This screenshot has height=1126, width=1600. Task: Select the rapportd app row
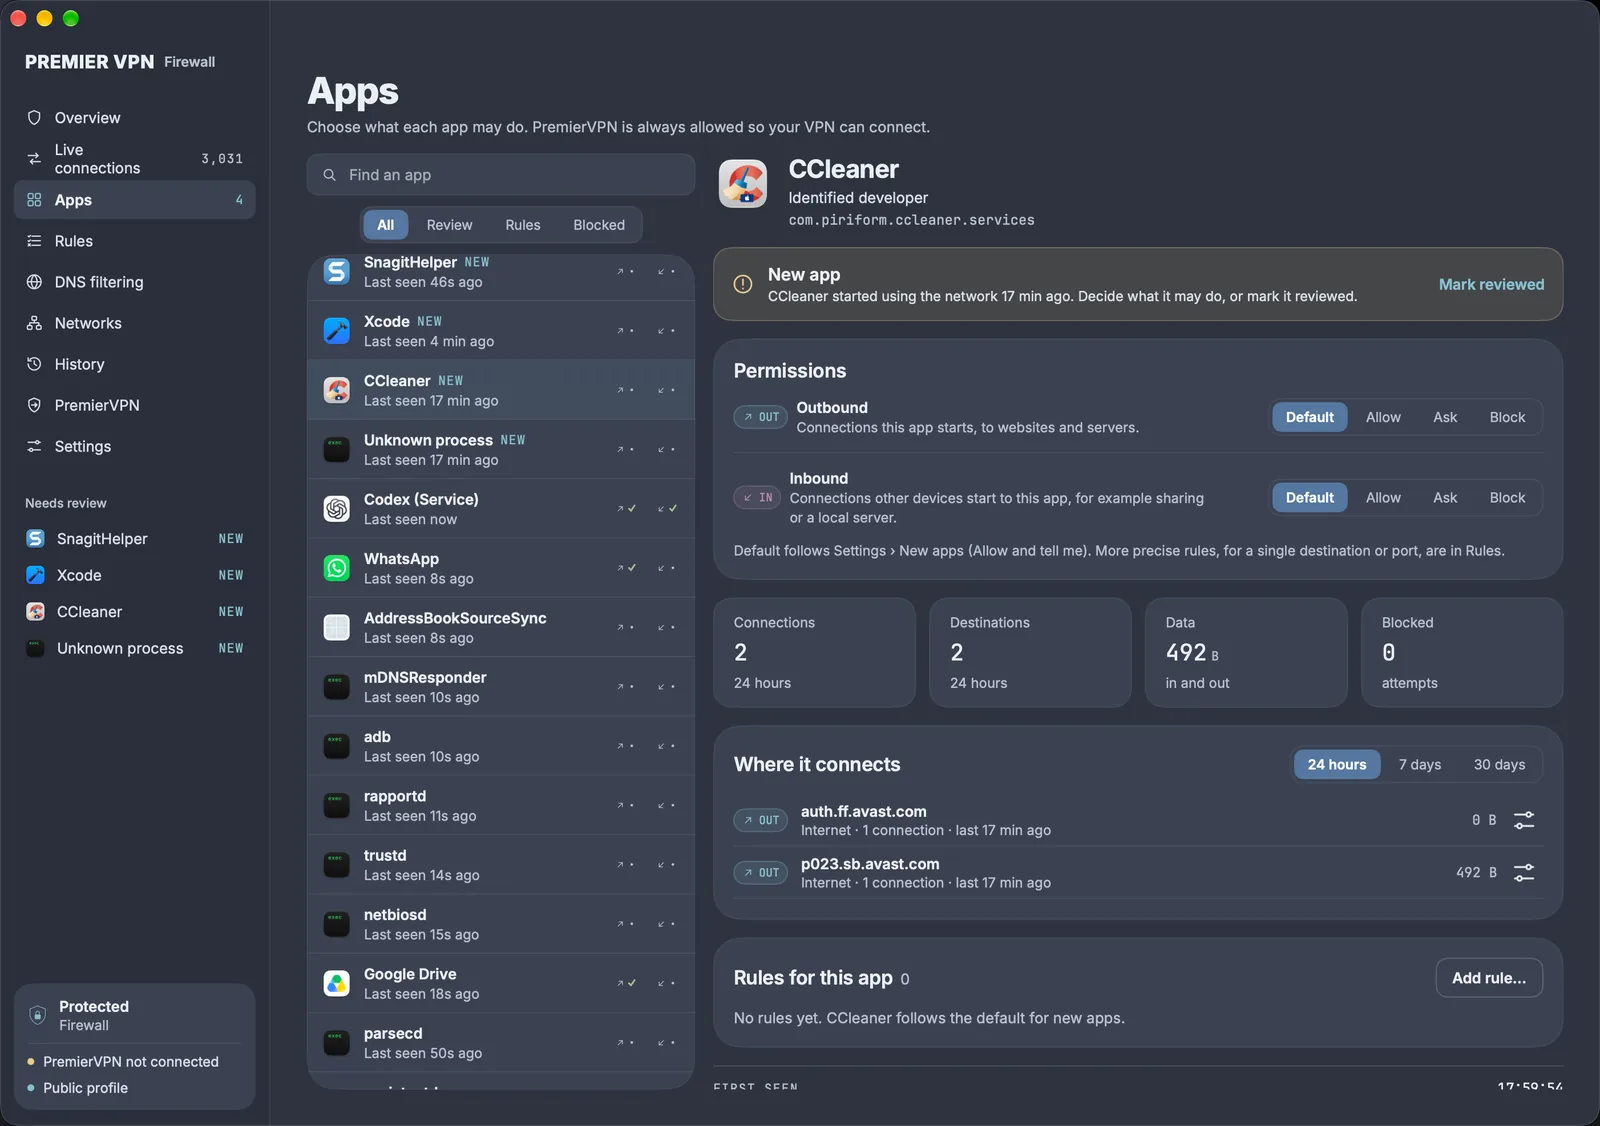[501, 806]
